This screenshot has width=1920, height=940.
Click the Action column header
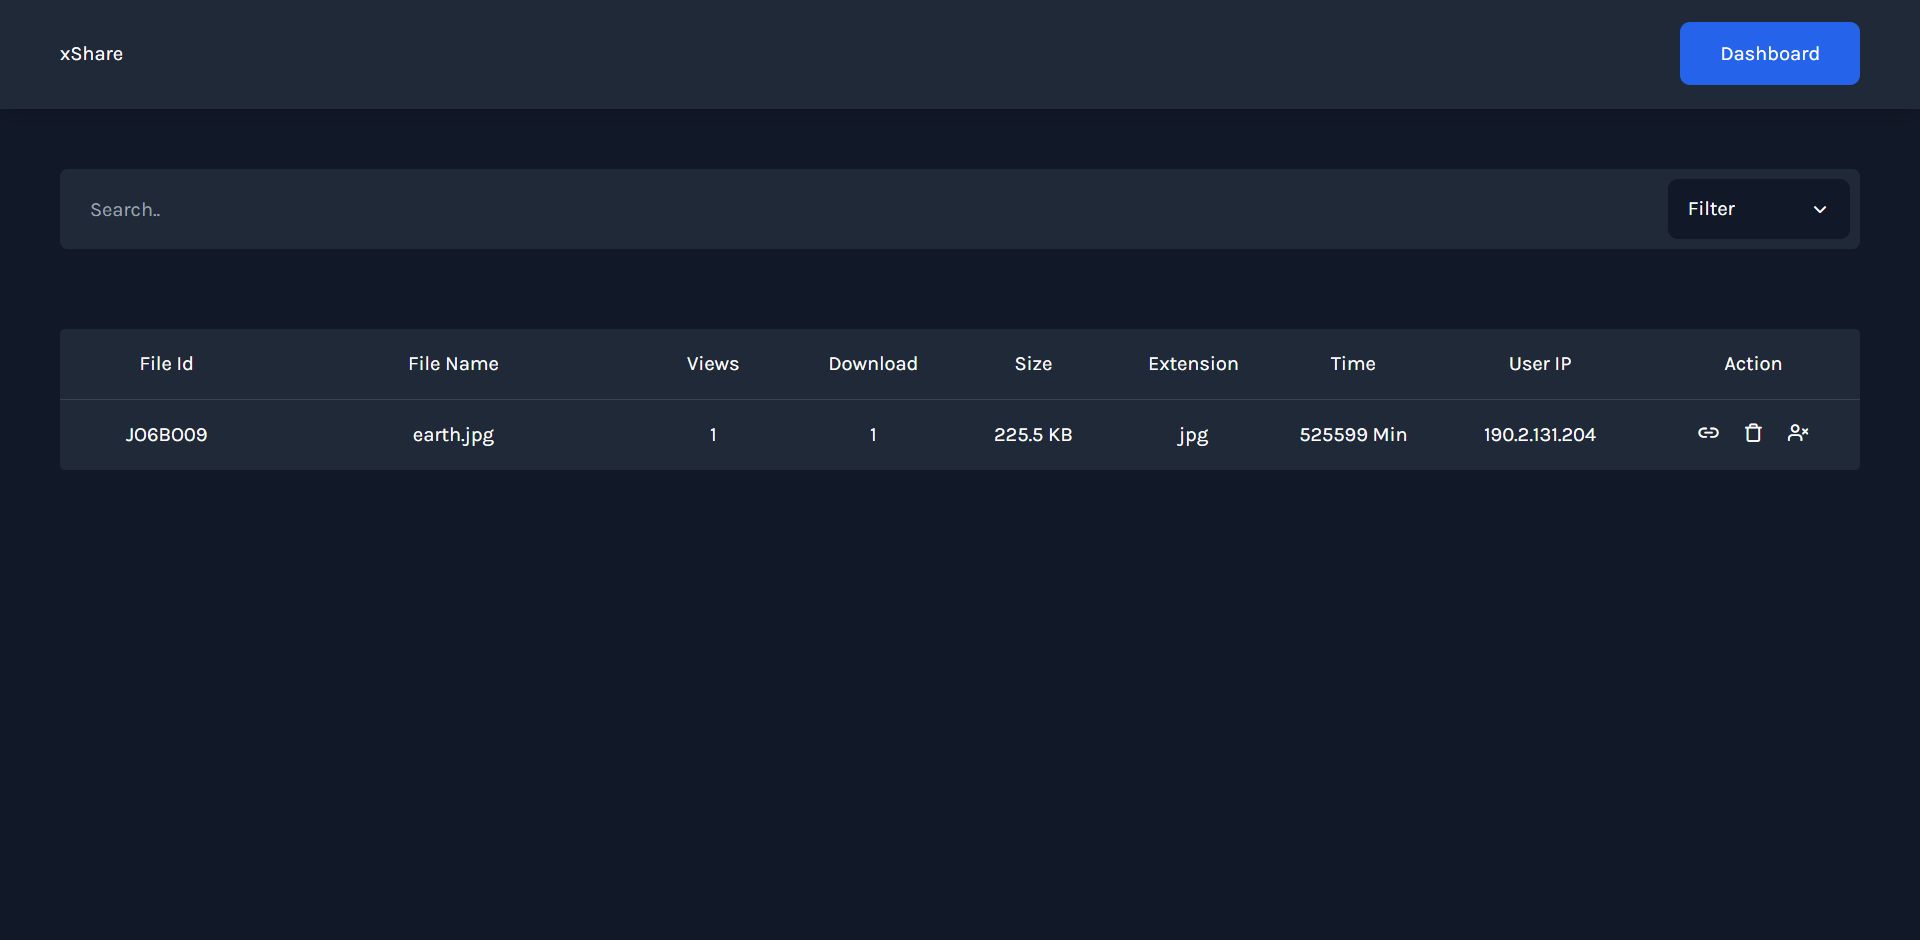pyautogui.click(x=1753, y=364)
